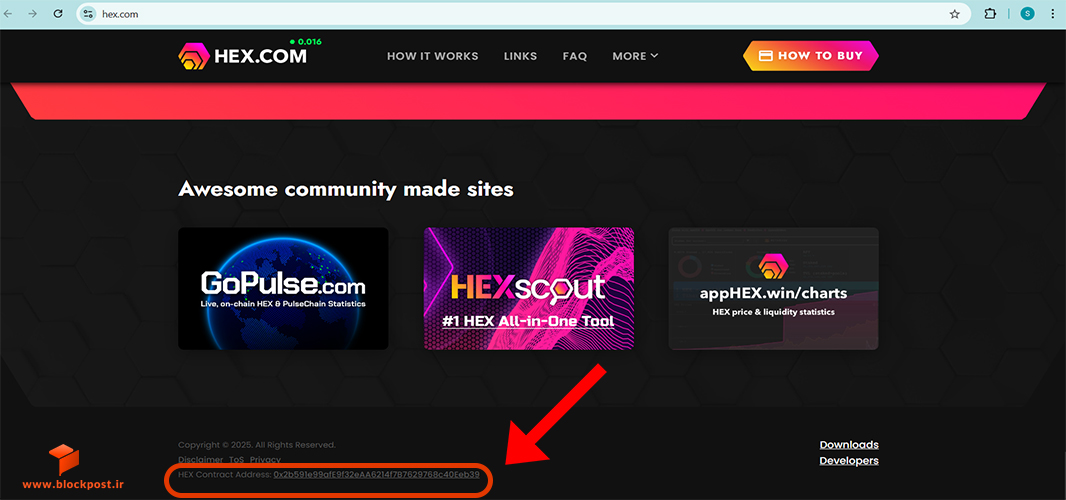1066x500 pixels.
Task: Open the FAQ page
Action: (574, 56)
